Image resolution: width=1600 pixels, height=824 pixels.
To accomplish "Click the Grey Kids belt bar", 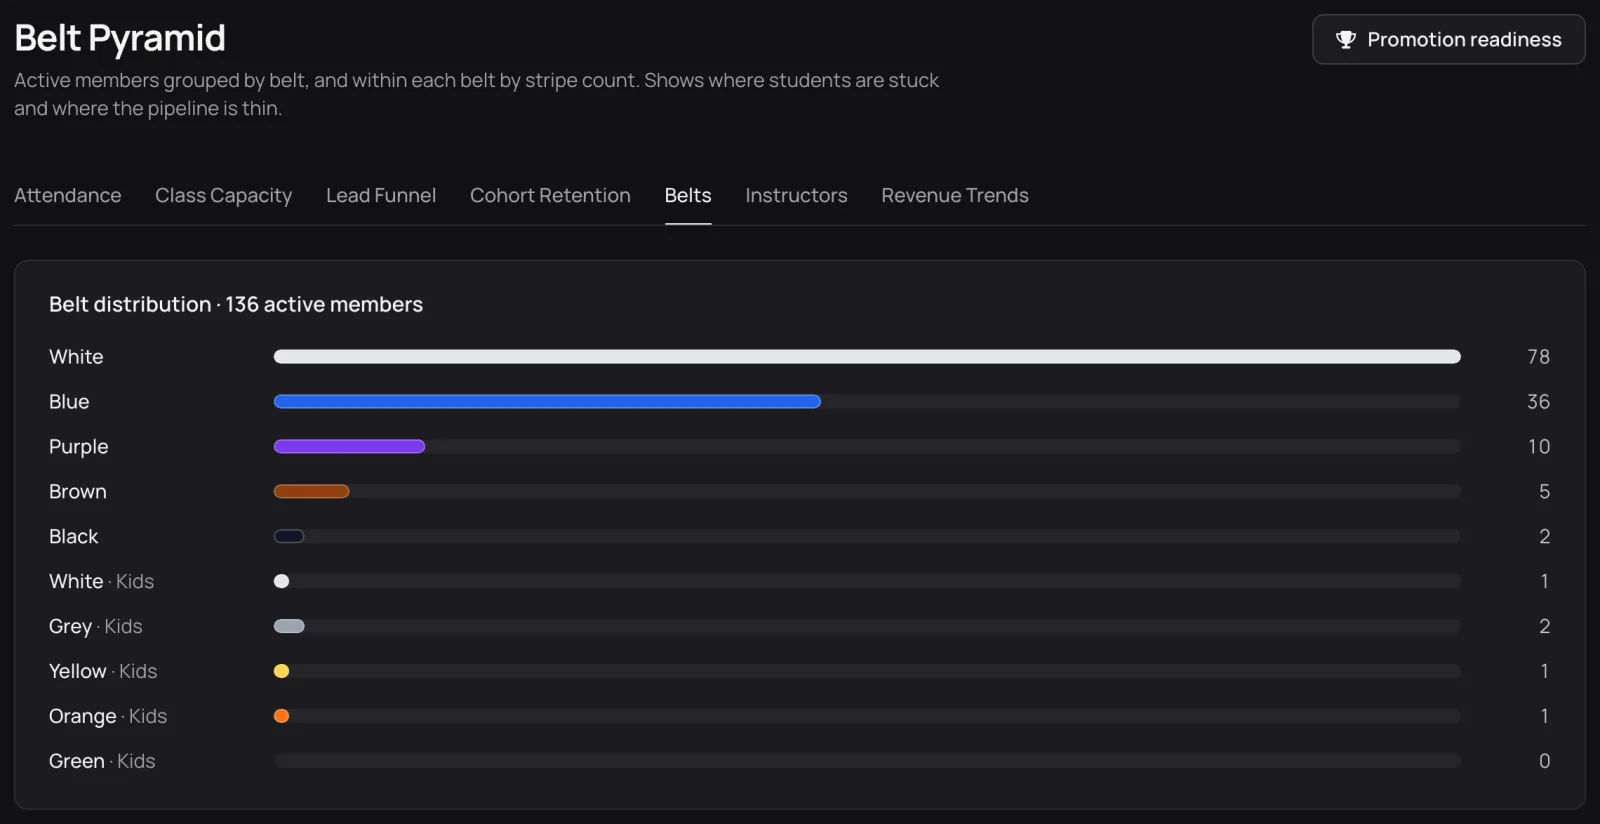I will [x=289, y=627].
